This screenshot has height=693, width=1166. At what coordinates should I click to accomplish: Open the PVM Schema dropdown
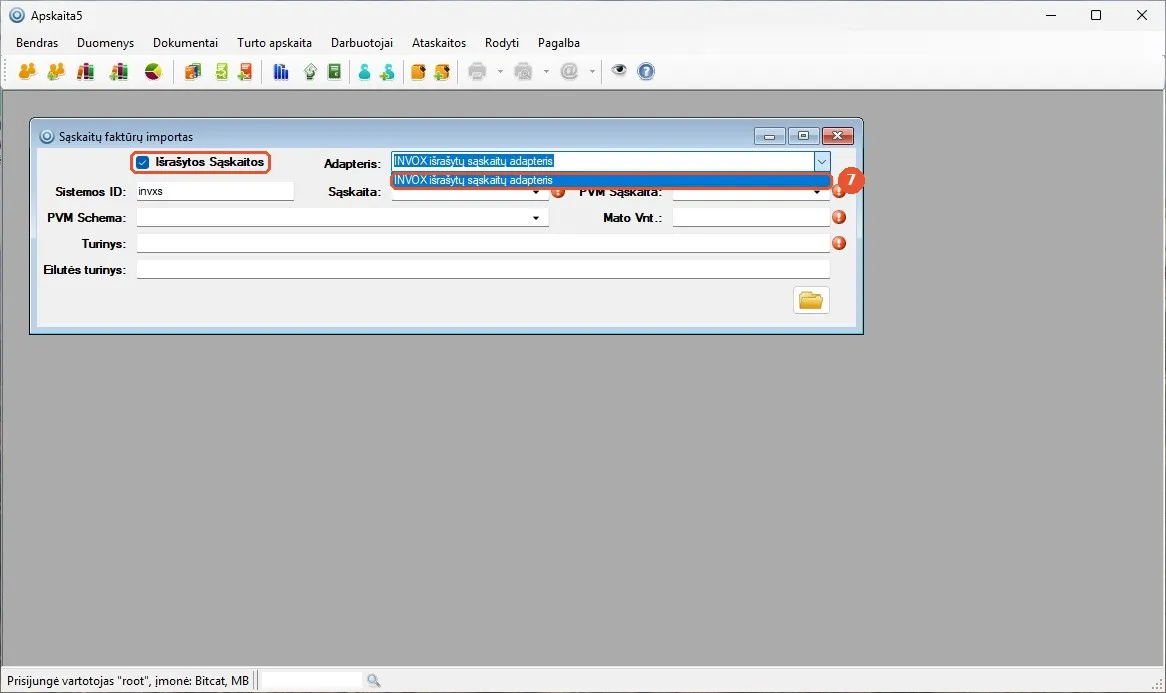pyautogui.click(x=535, y=218)
